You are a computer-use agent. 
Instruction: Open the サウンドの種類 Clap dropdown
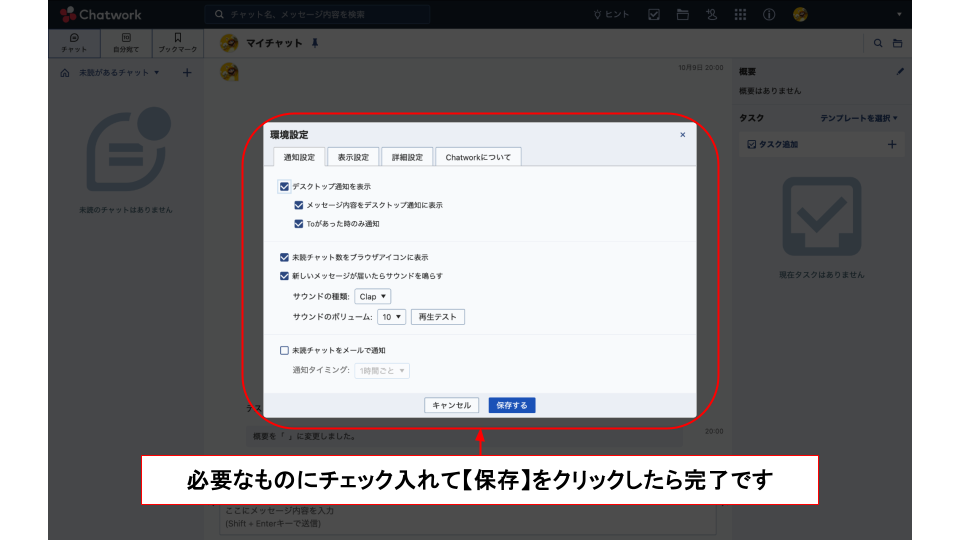pos(372,297)
